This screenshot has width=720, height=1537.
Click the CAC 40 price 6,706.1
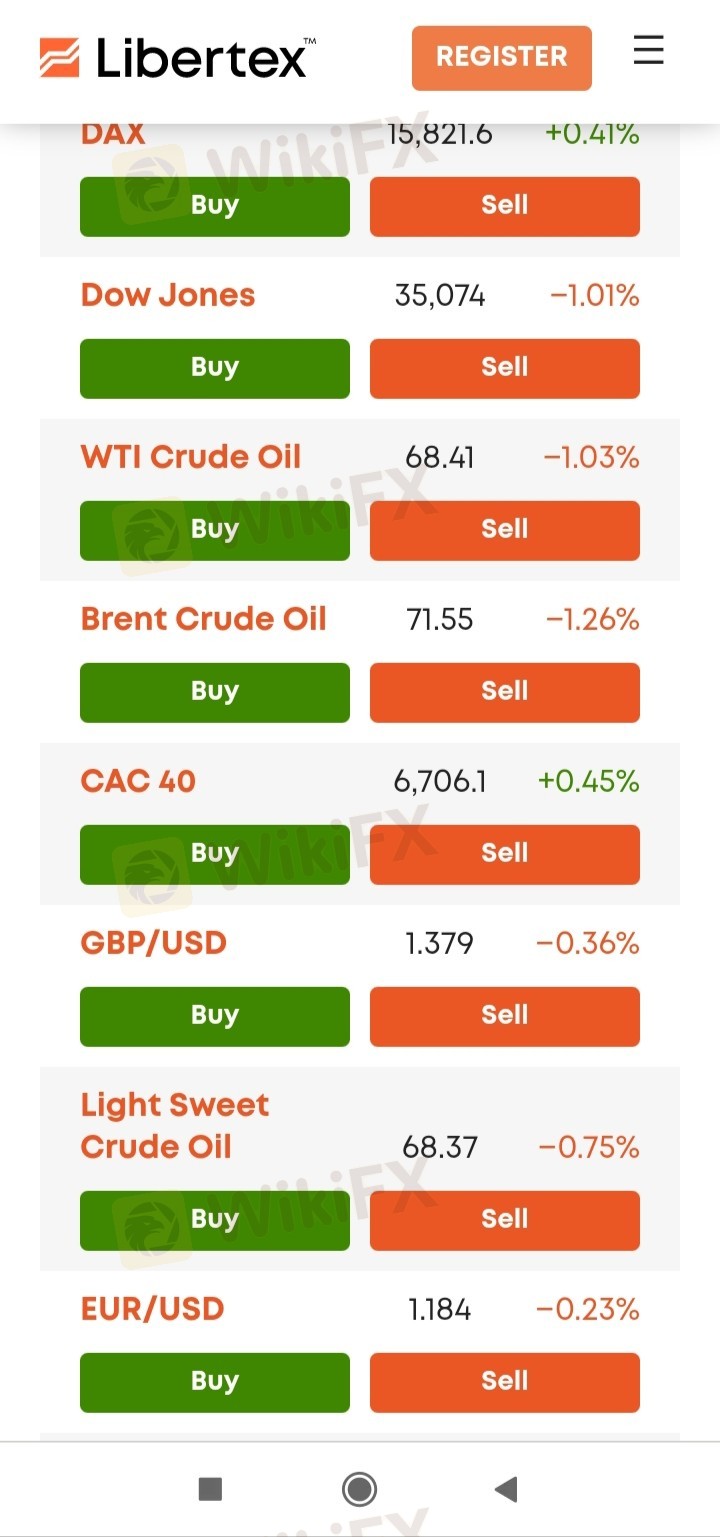[x=440, y=781]
